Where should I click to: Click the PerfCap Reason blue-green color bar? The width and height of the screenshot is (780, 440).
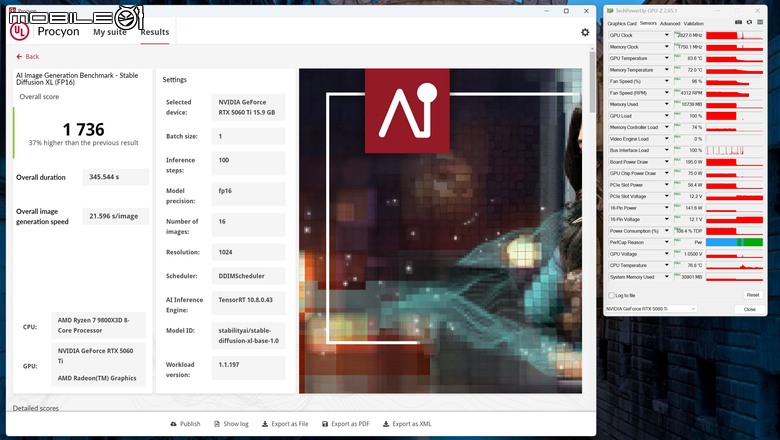[734, 242]
